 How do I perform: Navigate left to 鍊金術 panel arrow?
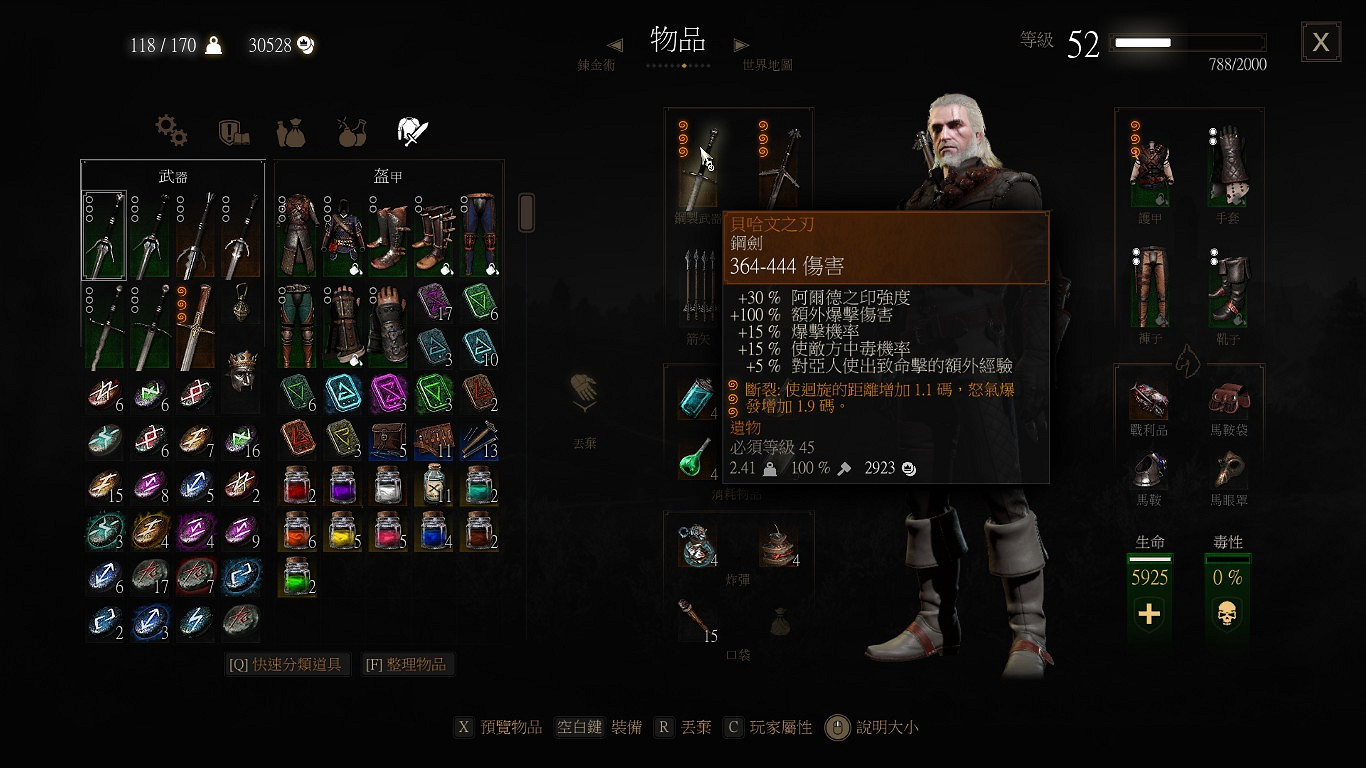615,45
